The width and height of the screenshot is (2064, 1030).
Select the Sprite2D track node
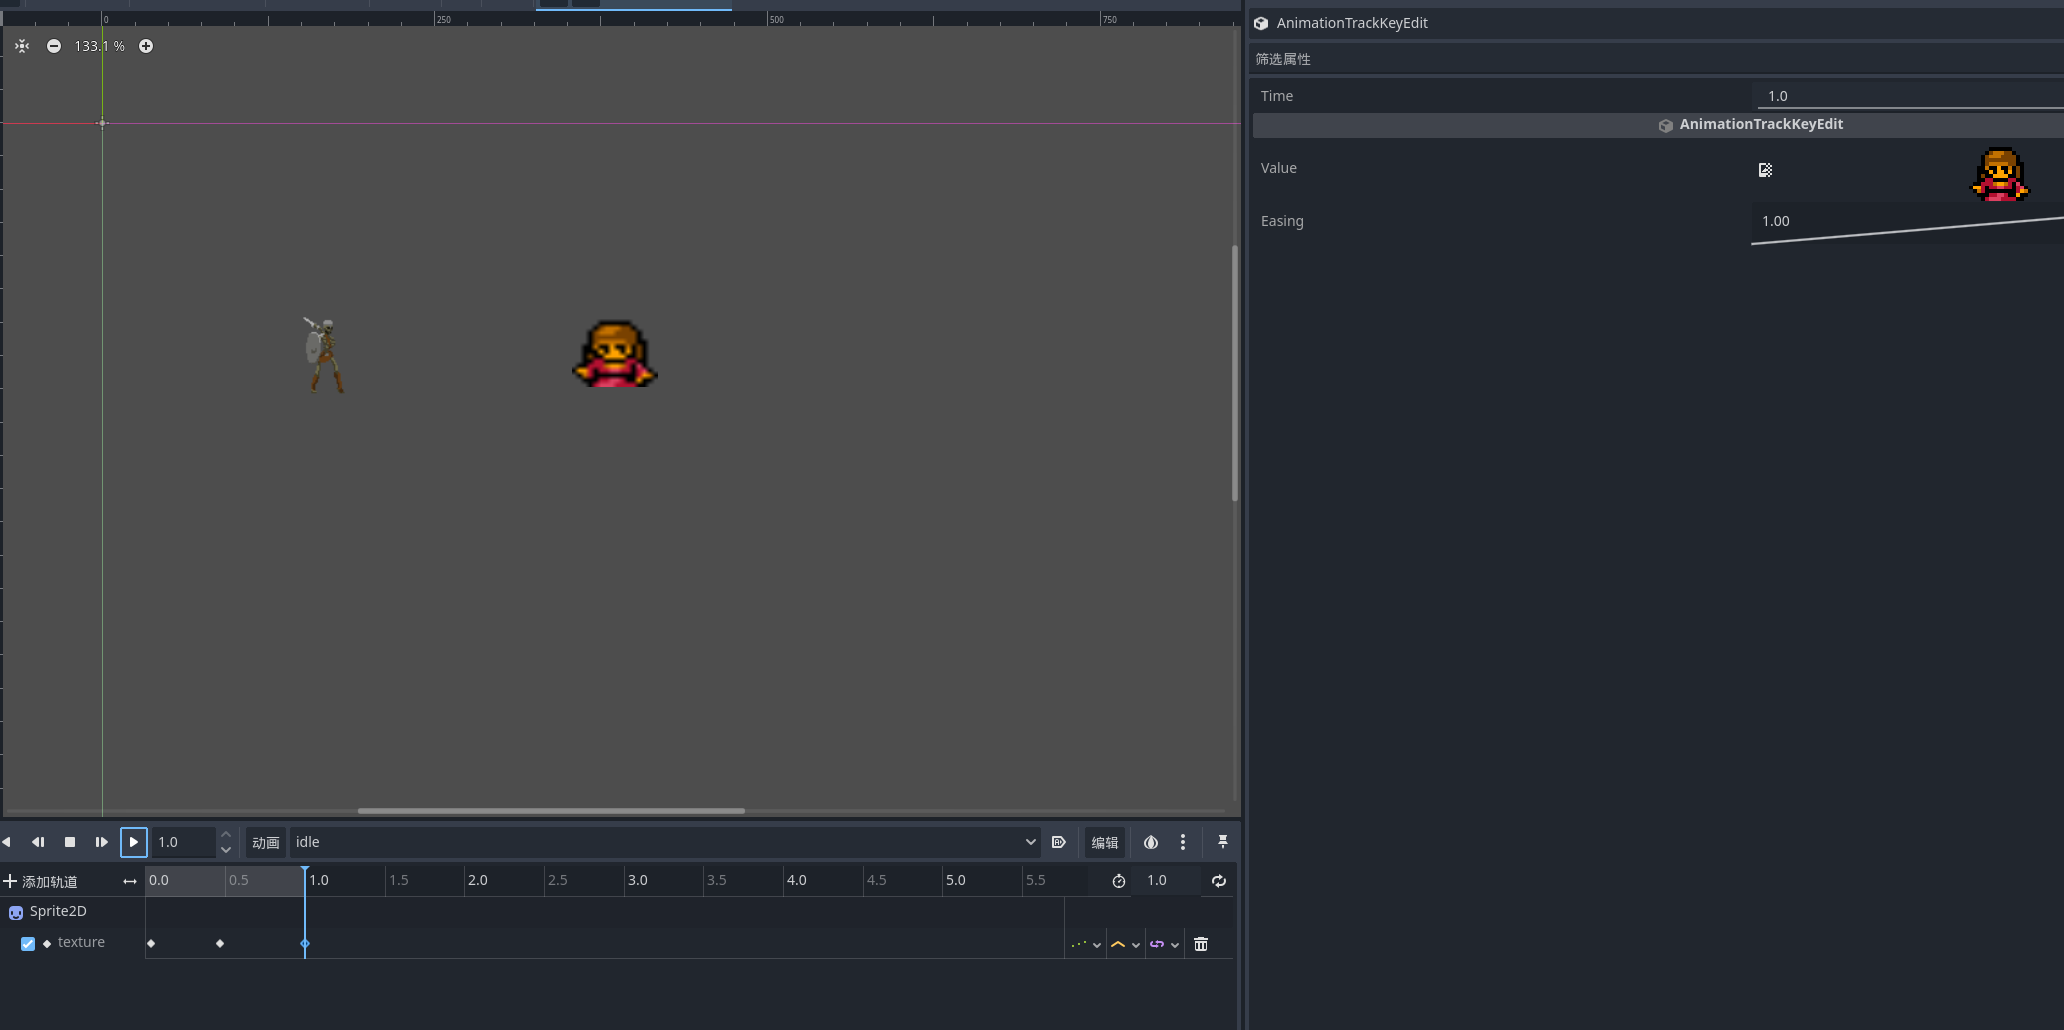58,911
